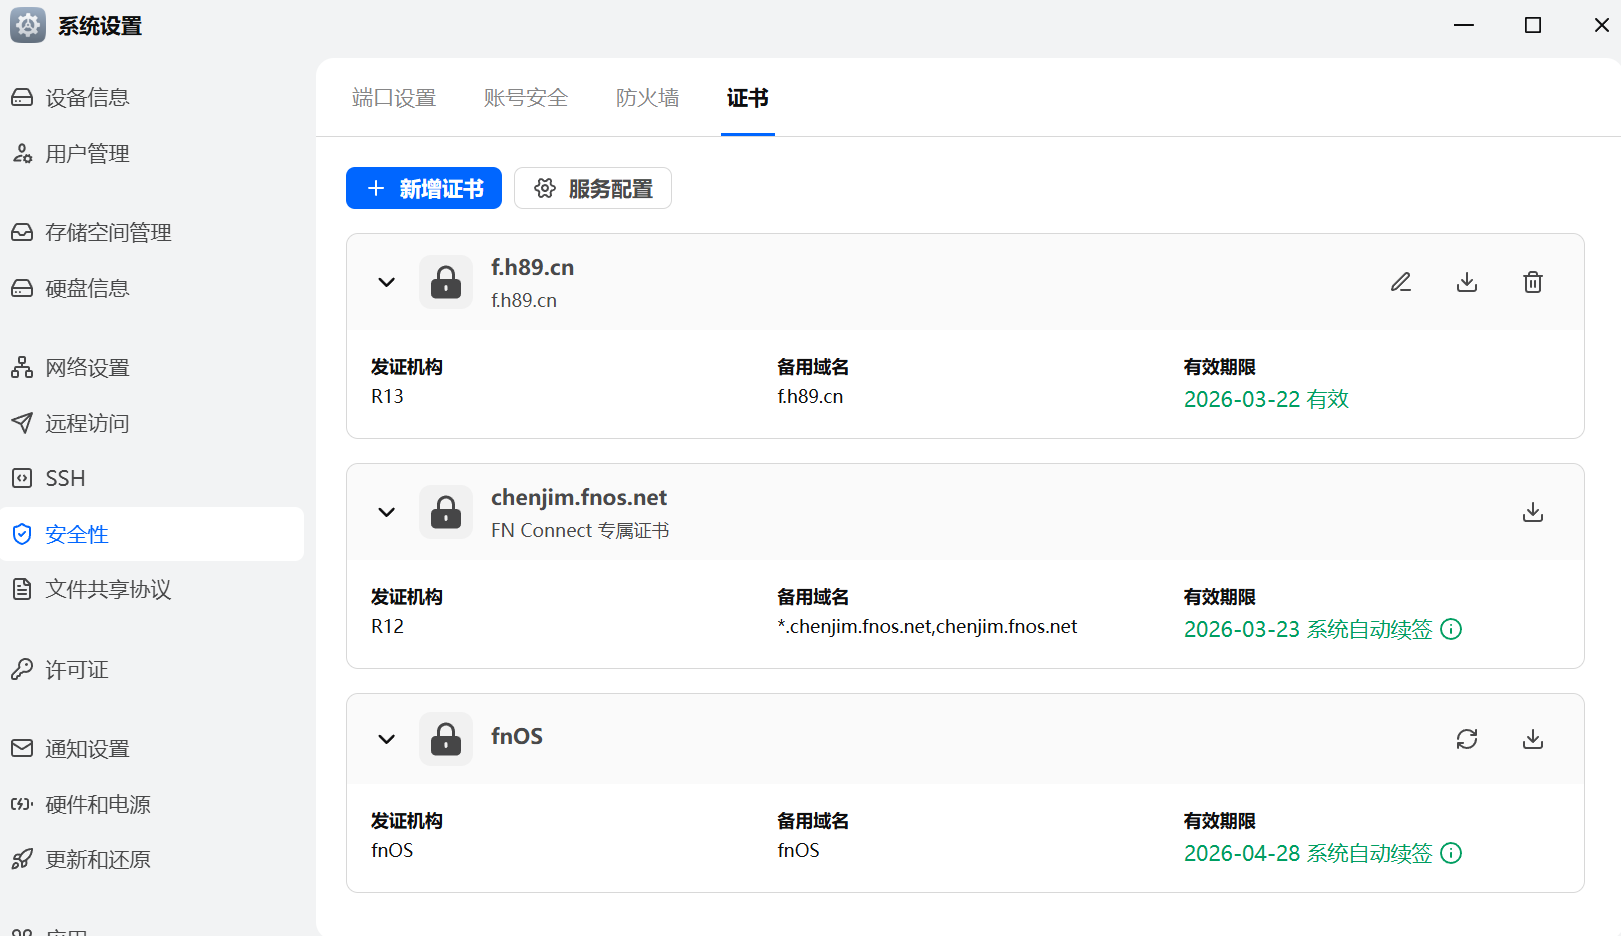
Task: Open 存储空间管理 from sidebar
Action: (108, 232)
